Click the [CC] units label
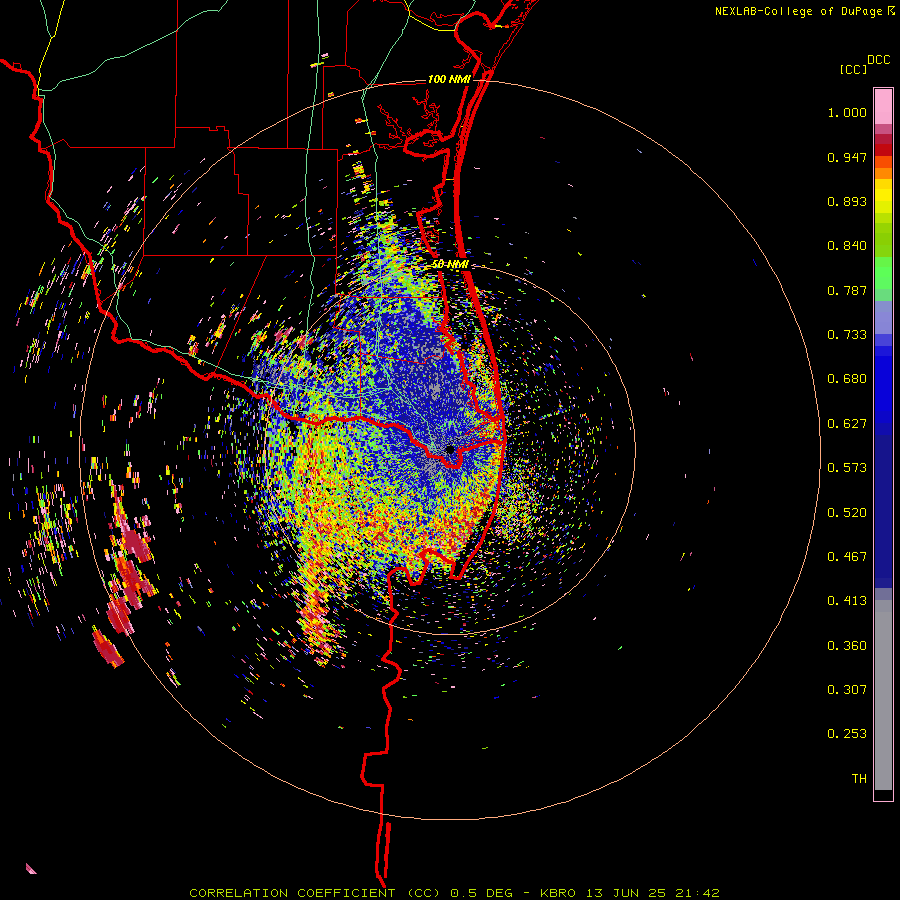 click(x=853, y=69)
